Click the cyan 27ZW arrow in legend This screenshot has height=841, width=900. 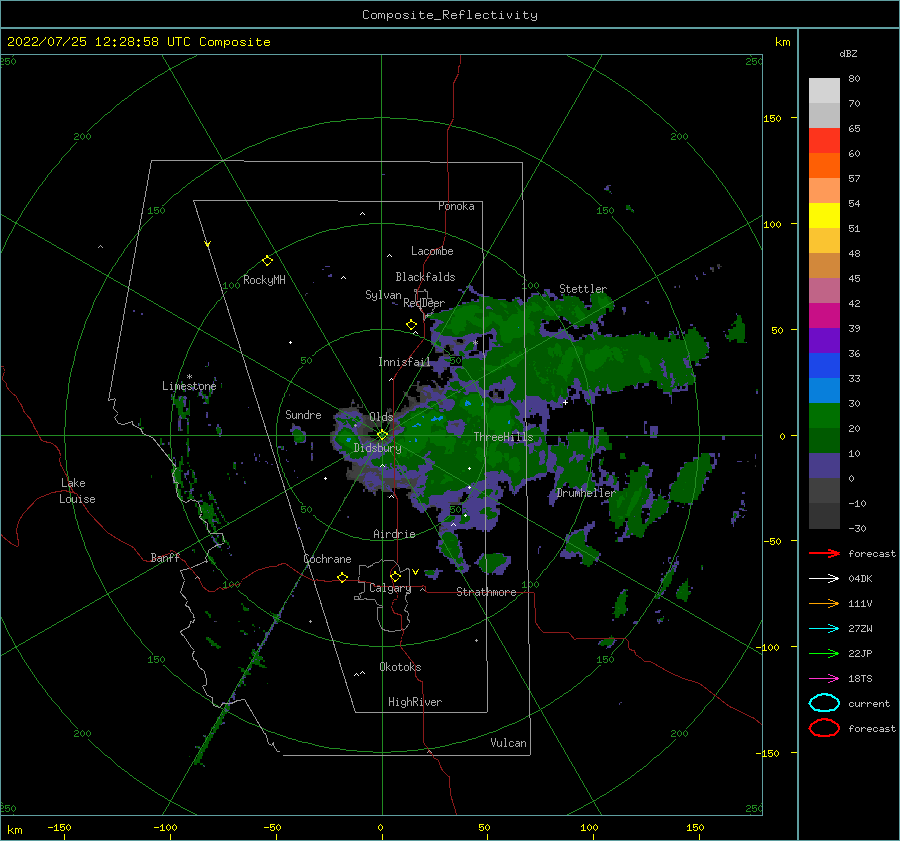tap(824, 629)
